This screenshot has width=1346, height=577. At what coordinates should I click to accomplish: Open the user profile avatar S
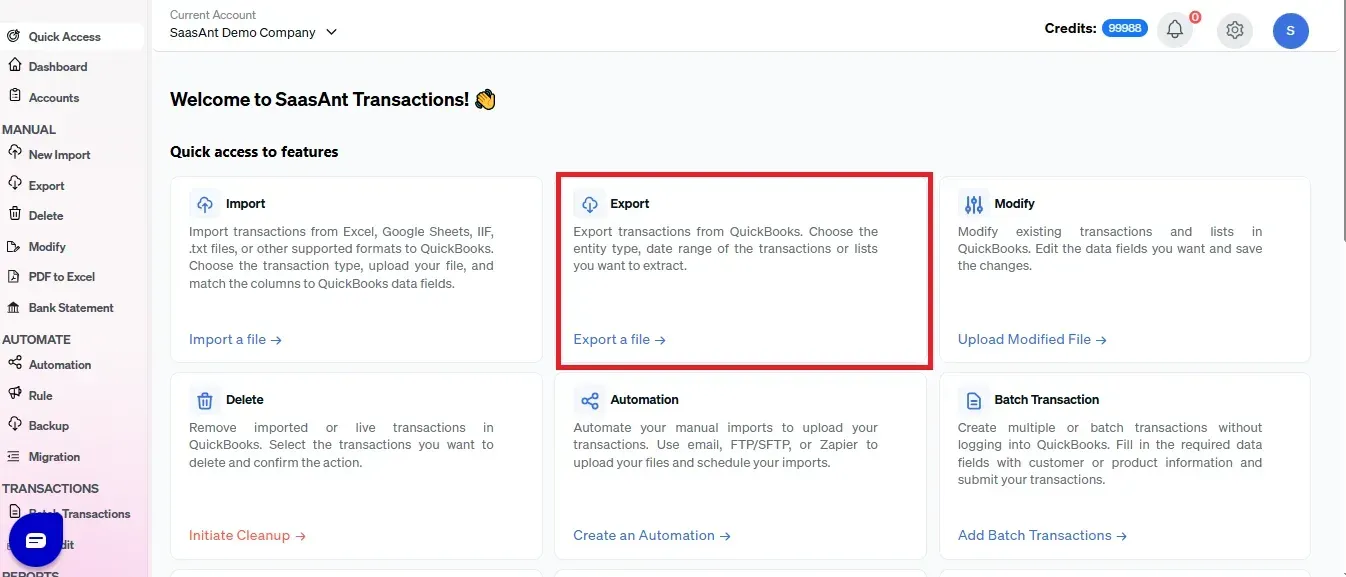[x=1291, y=30]
